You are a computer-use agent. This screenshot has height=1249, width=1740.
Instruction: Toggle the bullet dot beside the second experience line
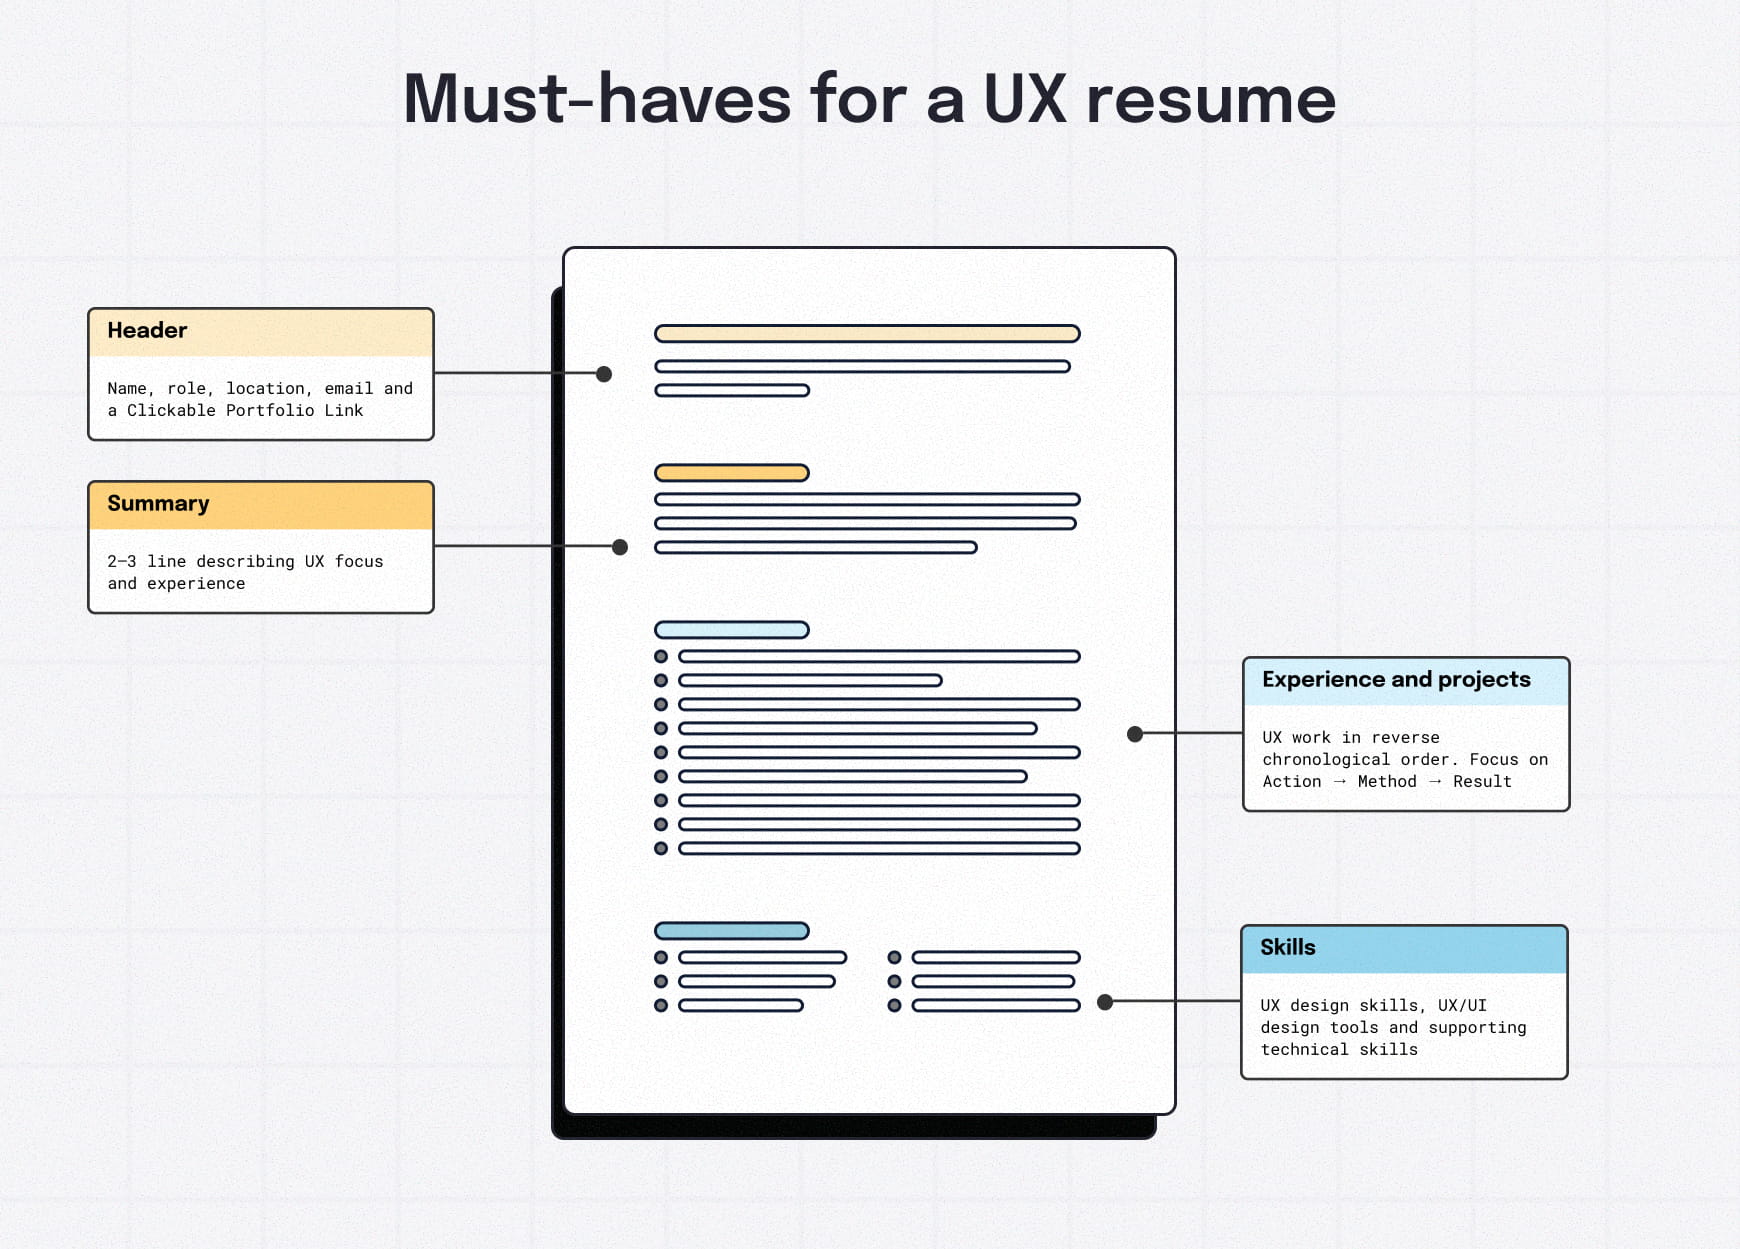click(660, 679)
